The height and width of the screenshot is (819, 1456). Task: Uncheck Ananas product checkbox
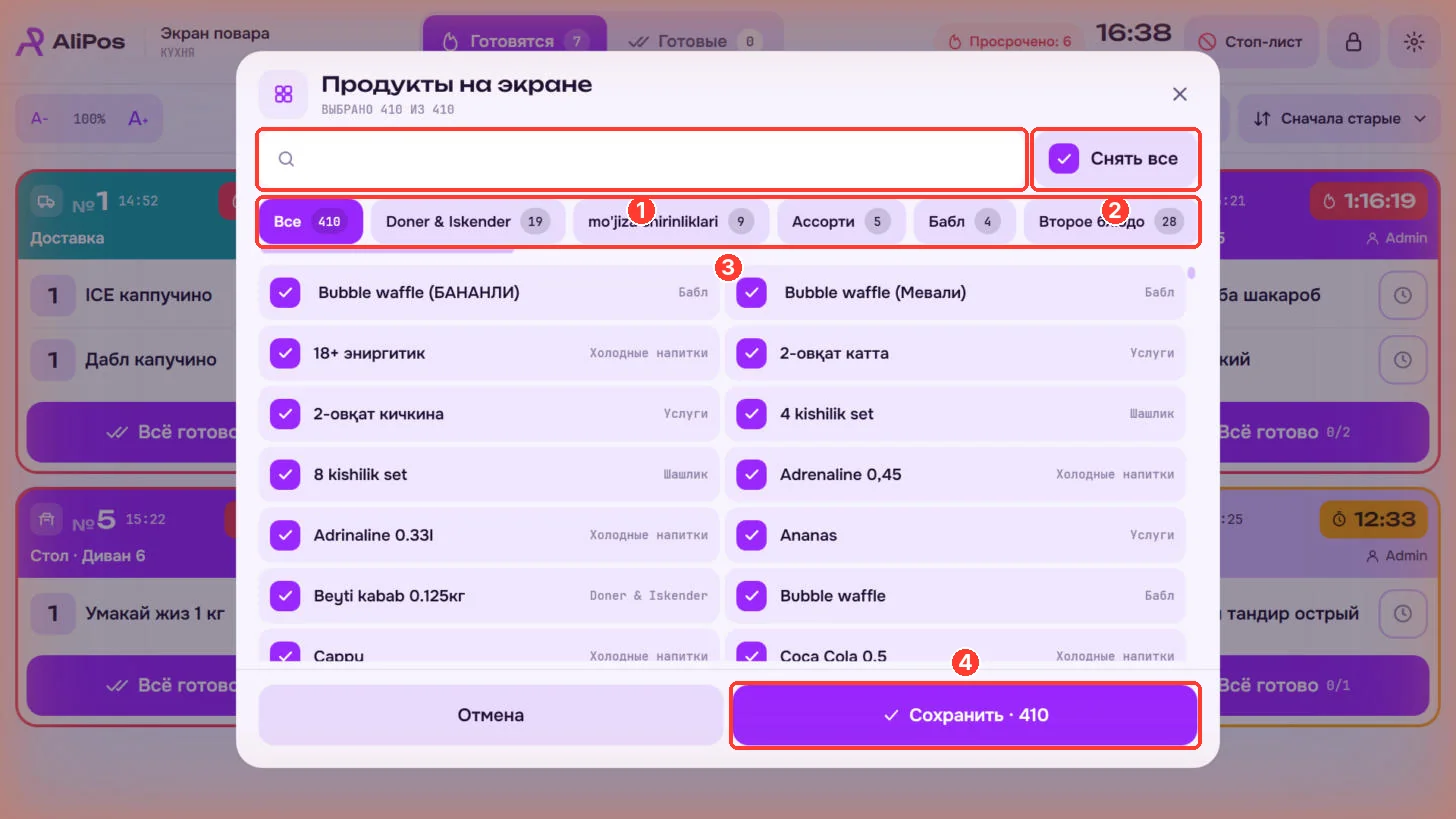click(x=751, y=535)
